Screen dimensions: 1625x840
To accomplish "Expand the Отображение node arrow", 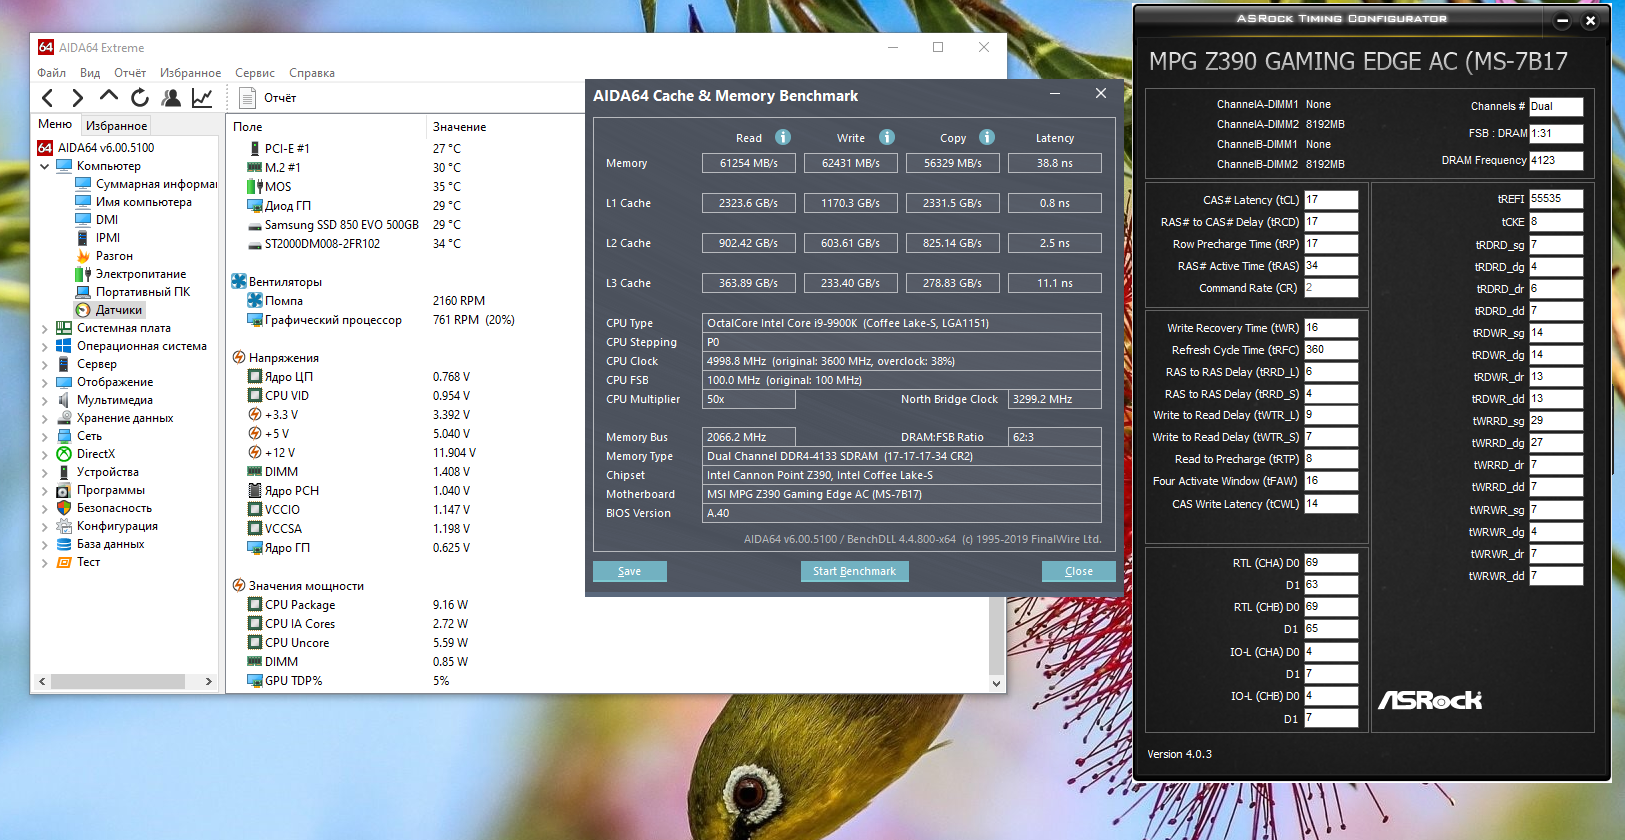I will point(45,382).
